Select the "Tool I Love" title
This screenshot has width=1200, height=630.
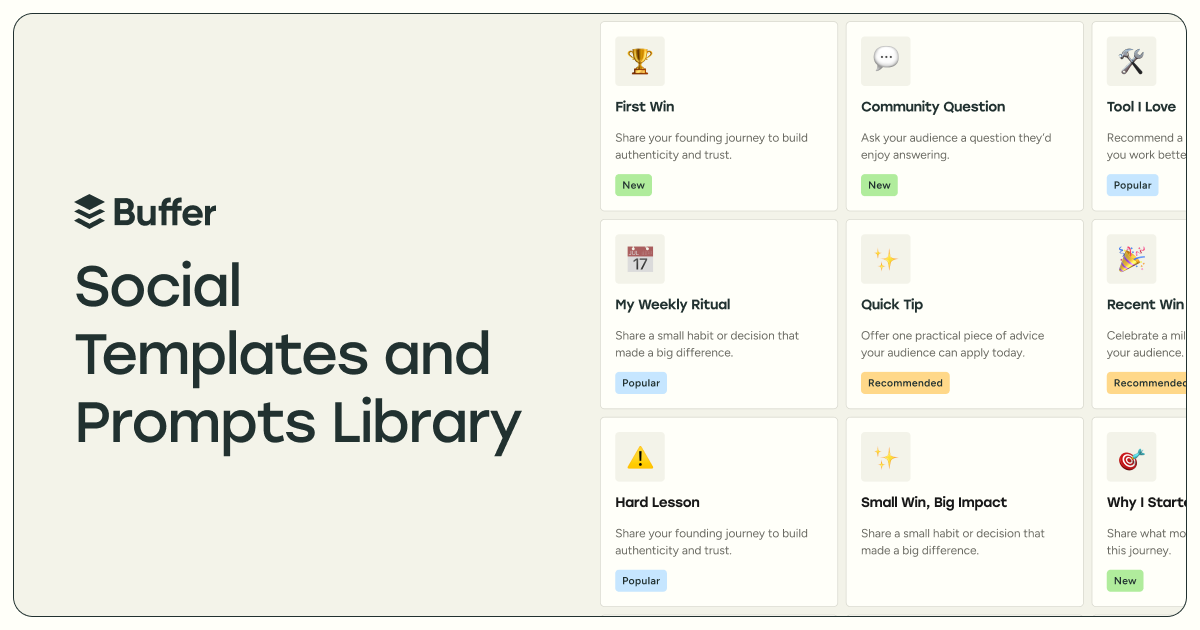click(1141, 107)
